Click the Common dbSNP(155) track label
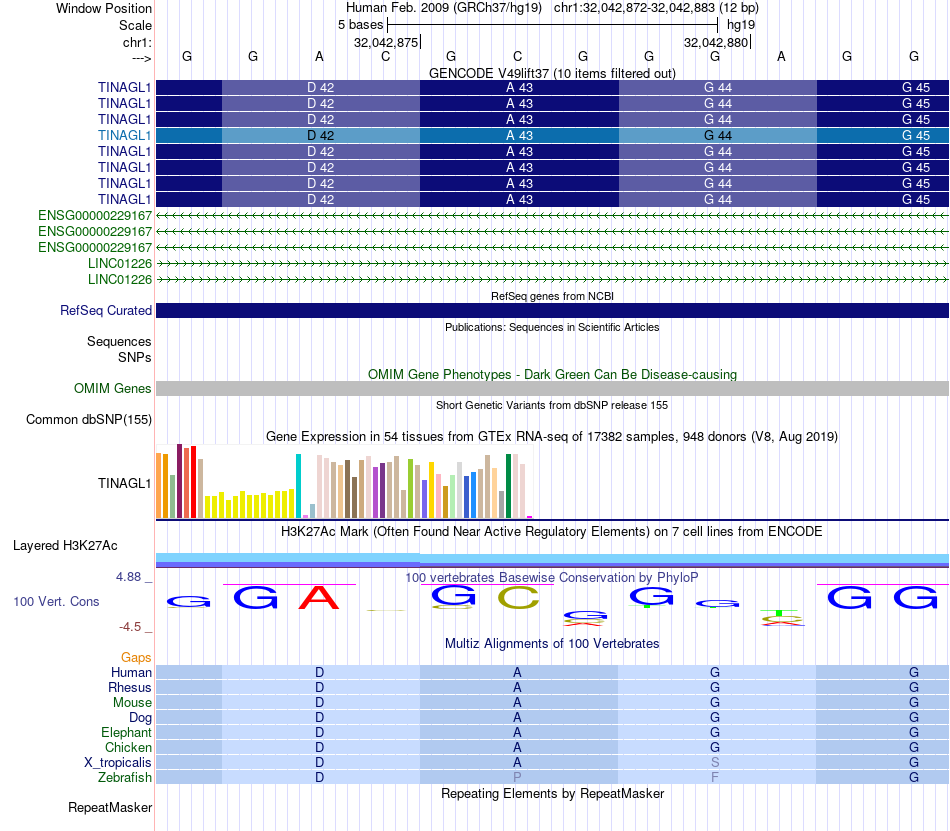 click(88, 420)
